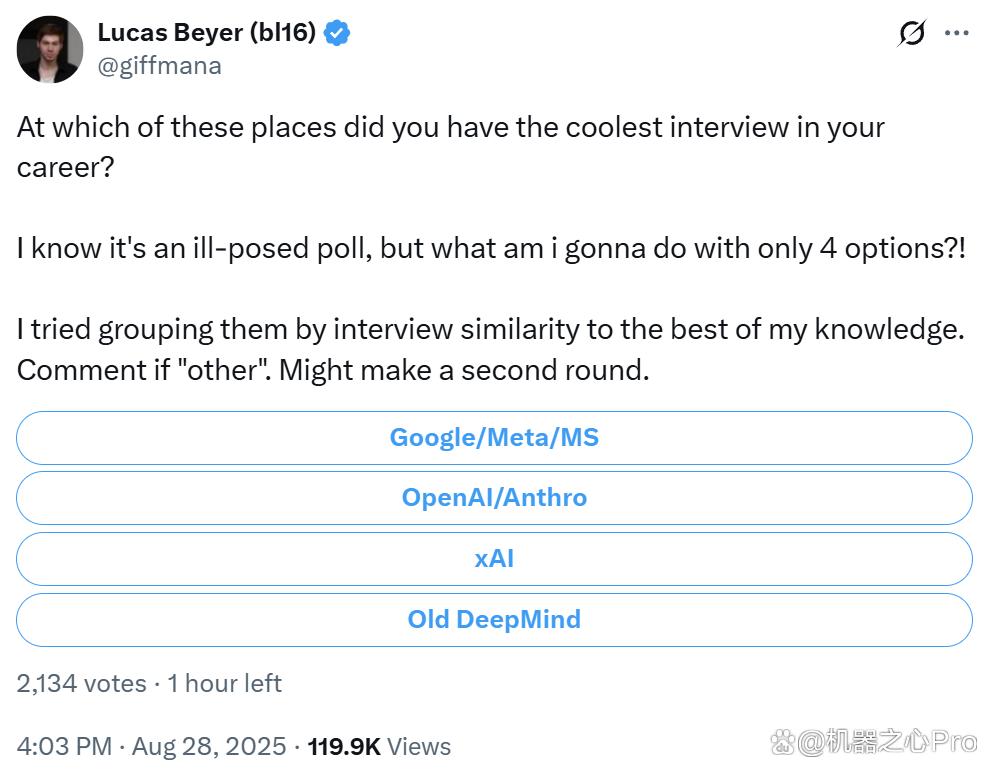Screen dimensions: 997x777
Task: Choose the Old DeepMind poll option
Action: (x=494, y=620)
